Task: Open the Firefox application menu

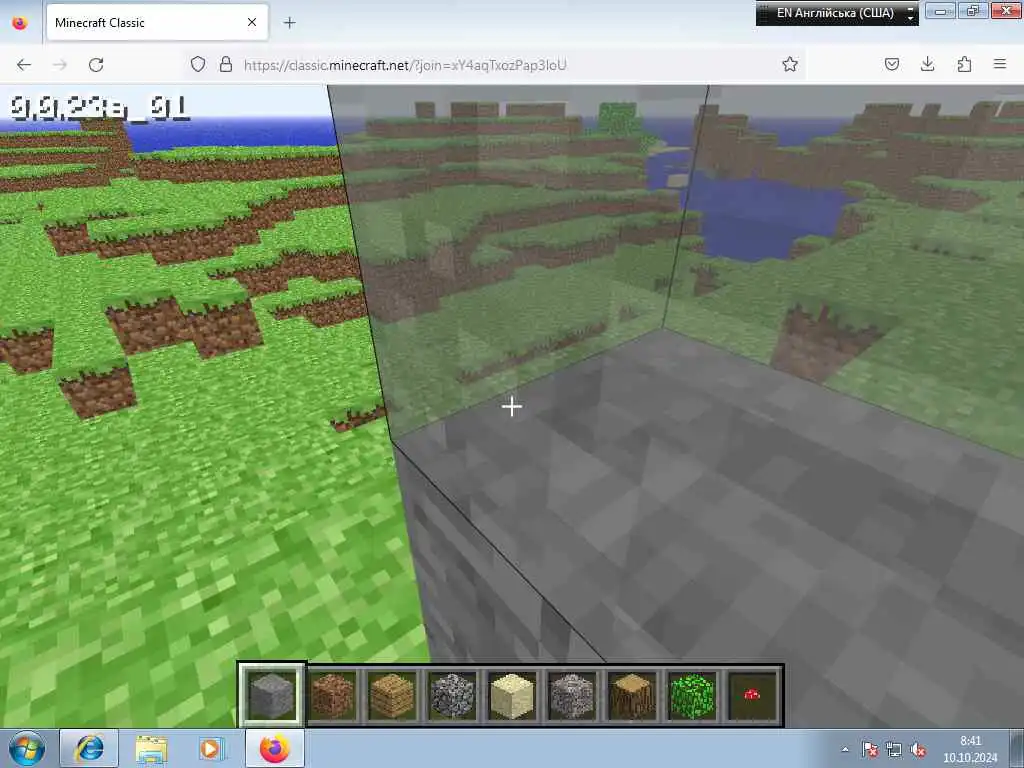Action: click(1000, 64)
